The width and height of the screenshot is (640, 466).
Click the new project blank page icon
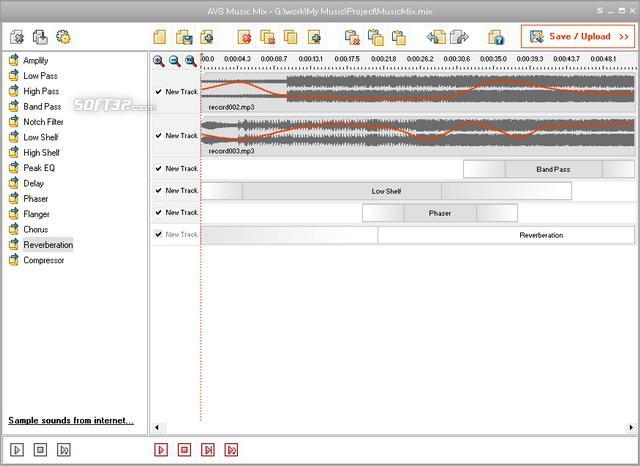160,37
